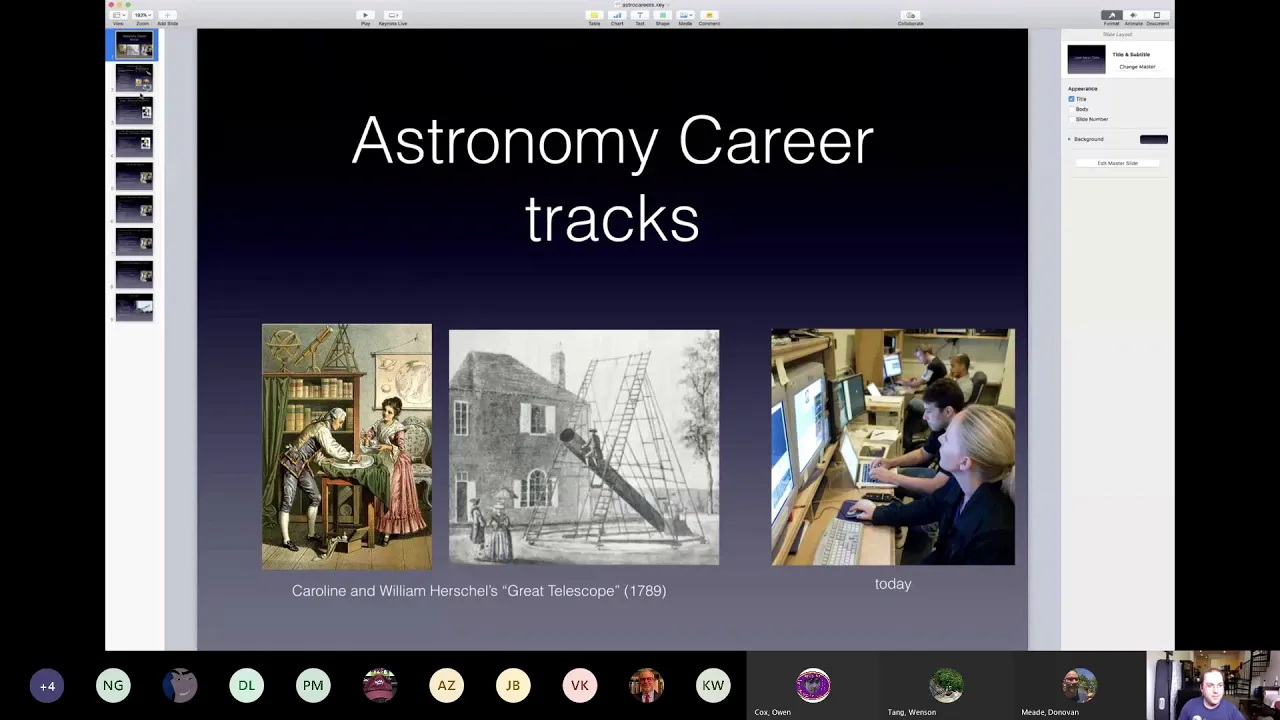Insert a Table from toolbar
The width and height of the screenshot is (1280, 720).
coord(594,17)
